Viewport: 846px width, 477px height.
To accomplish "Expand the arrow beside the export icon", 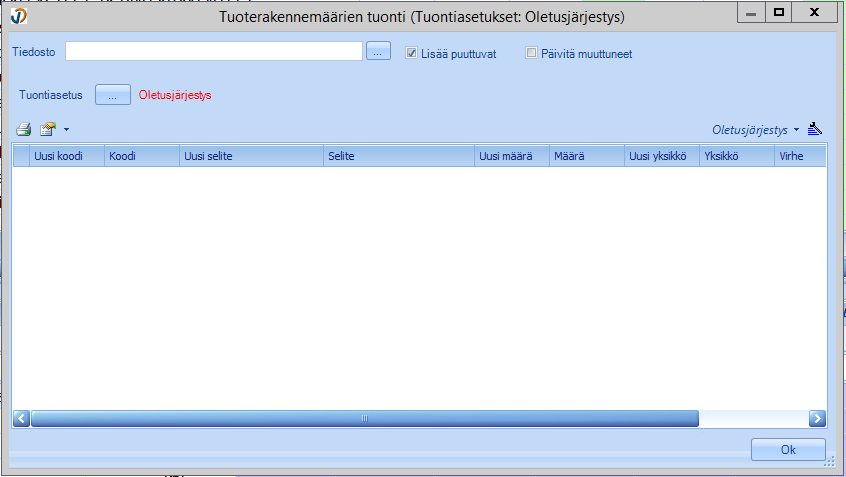I will (x=66, y=130).
